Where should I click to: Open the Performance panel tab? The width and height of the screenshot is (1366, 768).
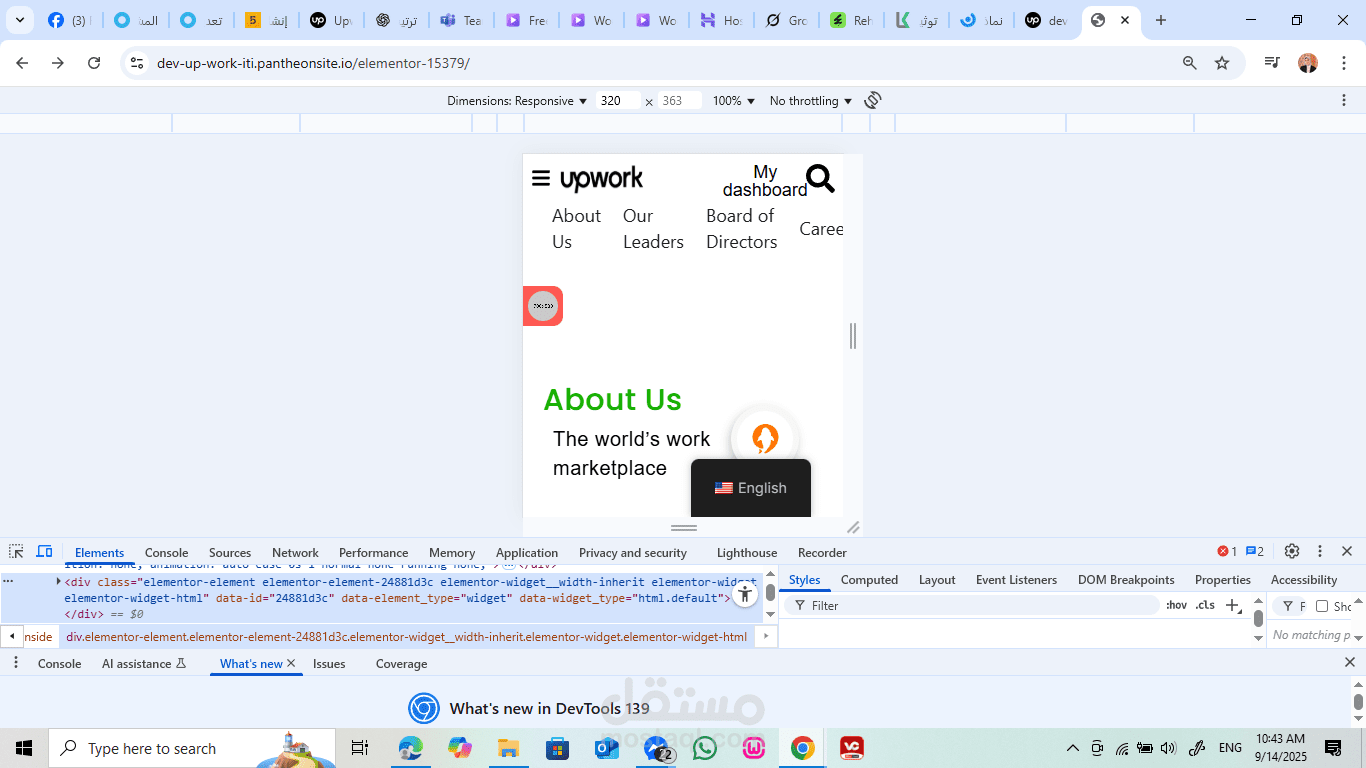tap(373, 552)
